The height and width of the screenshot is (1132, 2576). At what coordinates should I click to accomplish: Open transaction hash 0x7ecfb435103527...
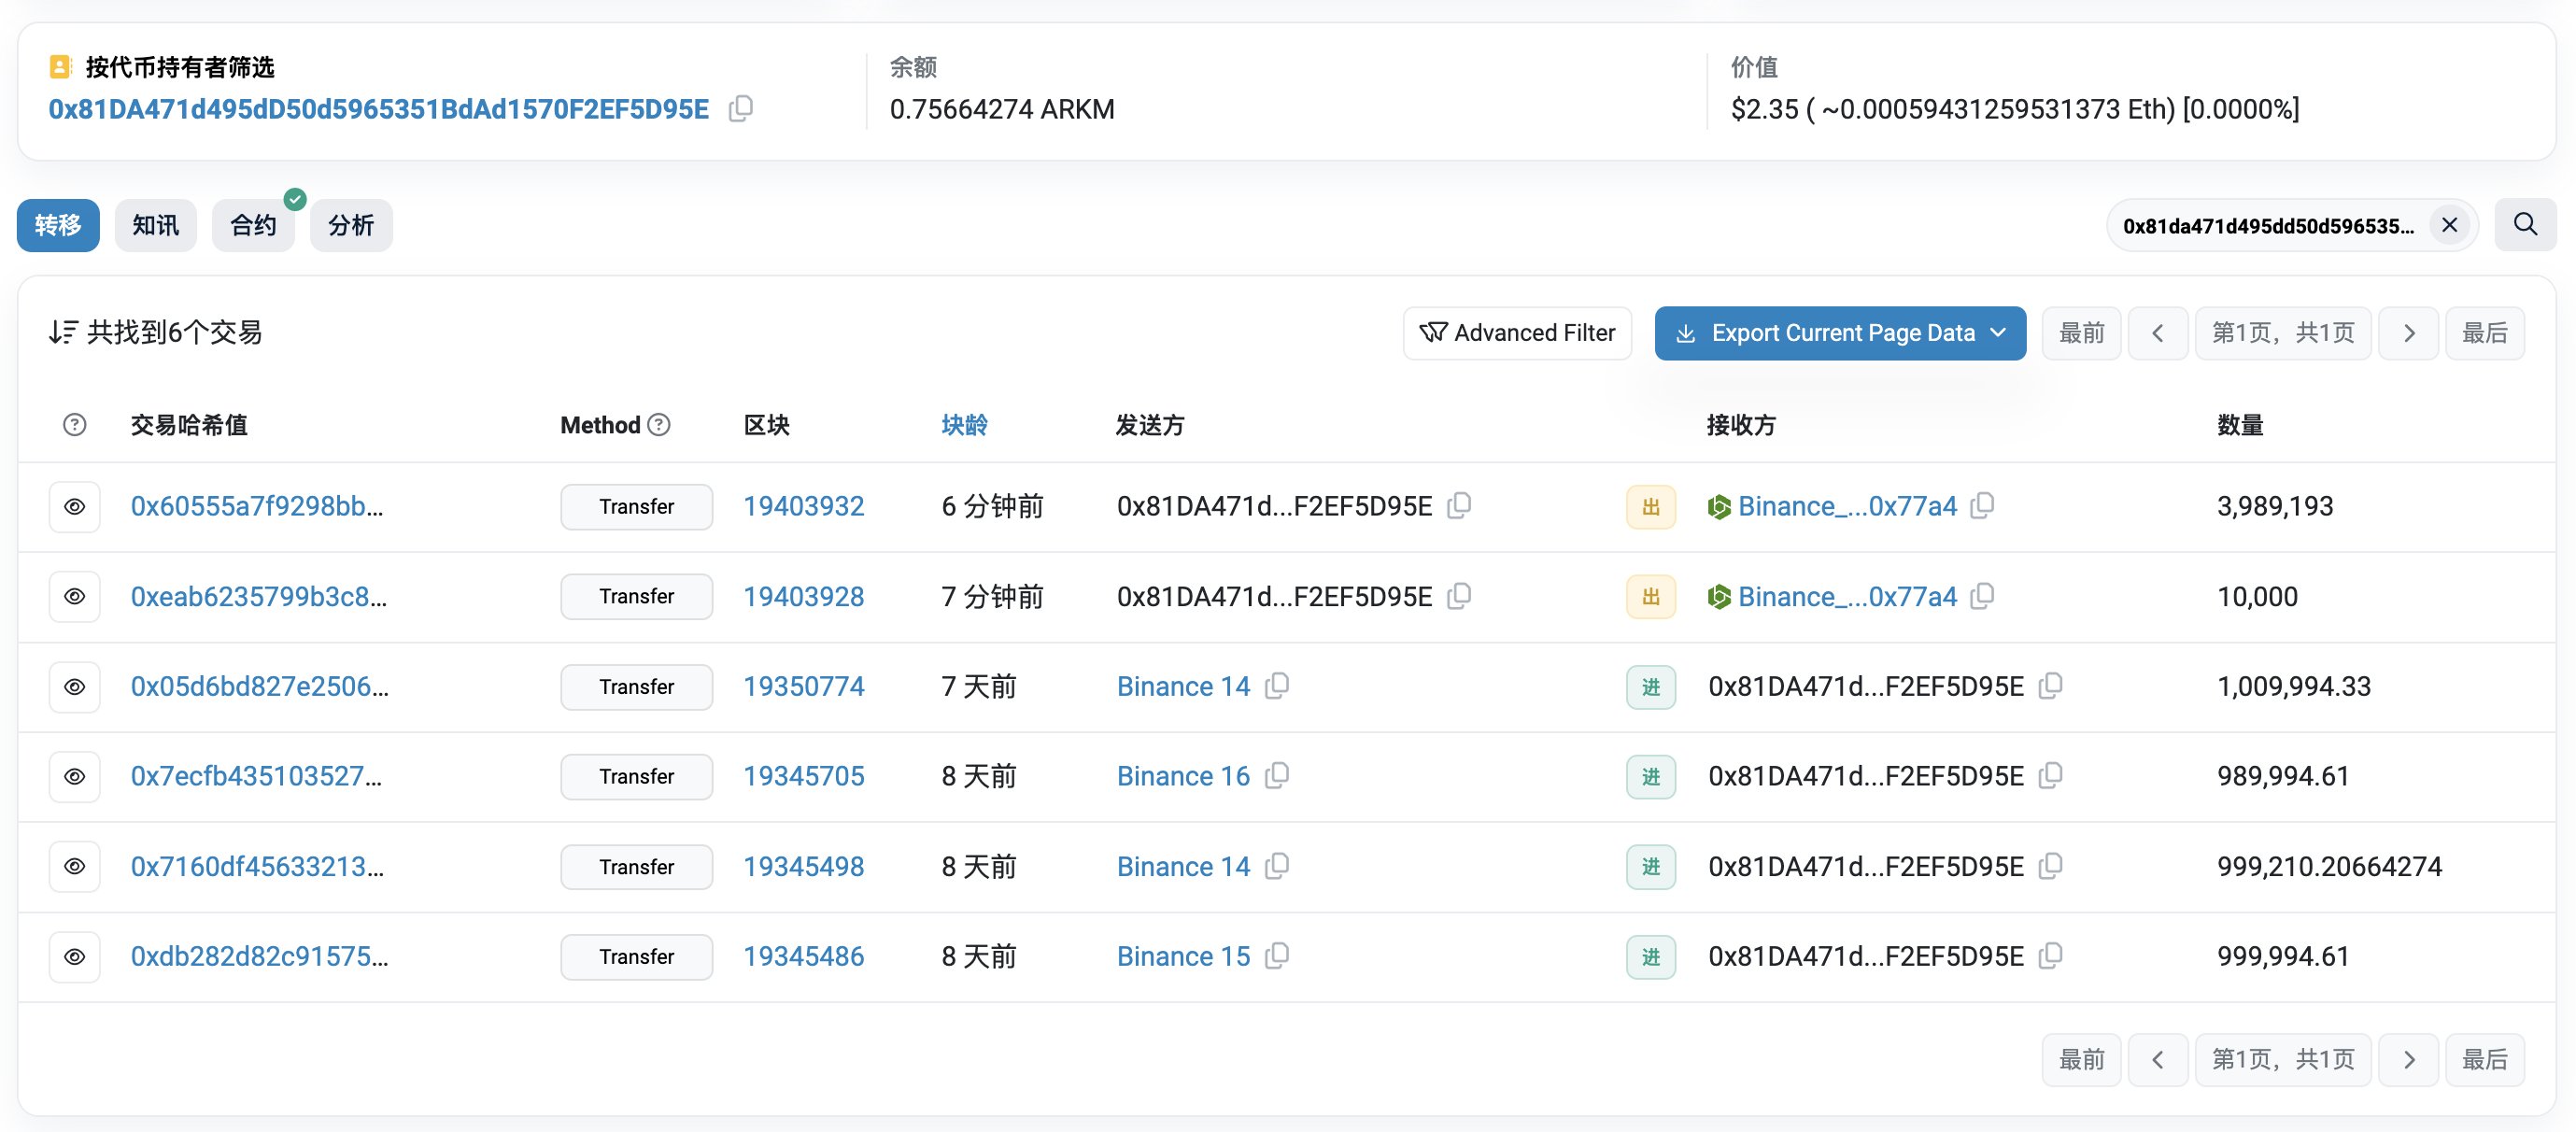click(256, 777)
